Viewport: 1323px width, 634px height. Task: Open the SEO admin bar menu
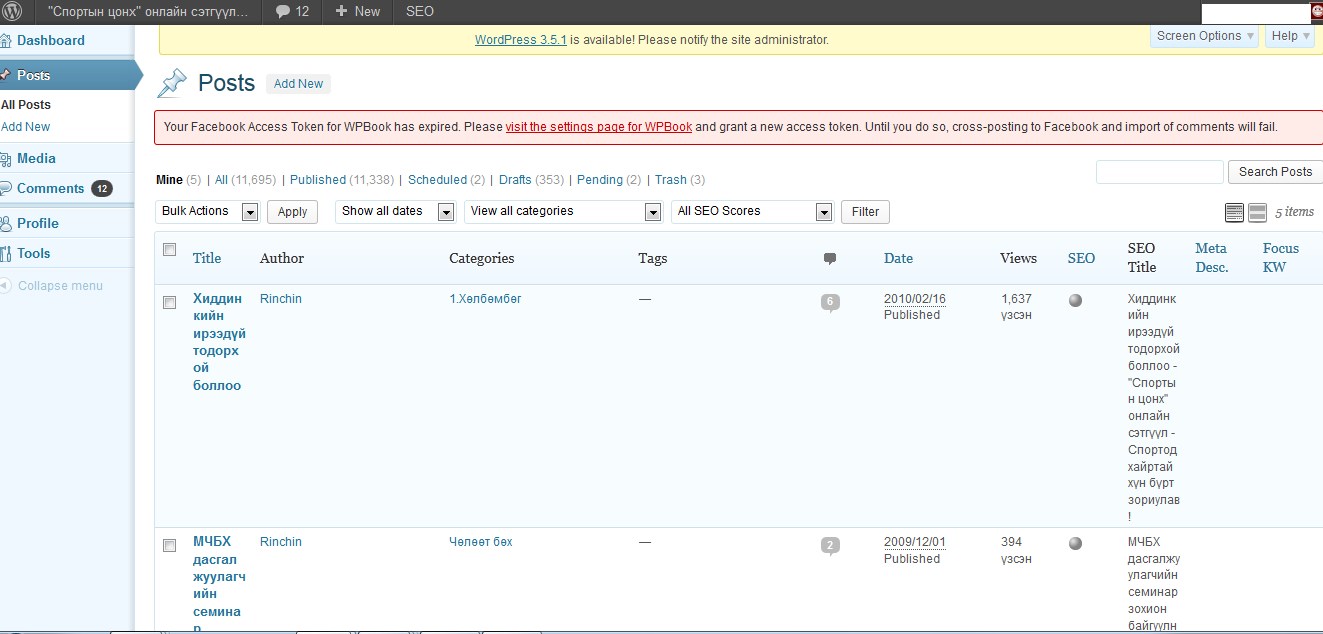pos(420,11)
